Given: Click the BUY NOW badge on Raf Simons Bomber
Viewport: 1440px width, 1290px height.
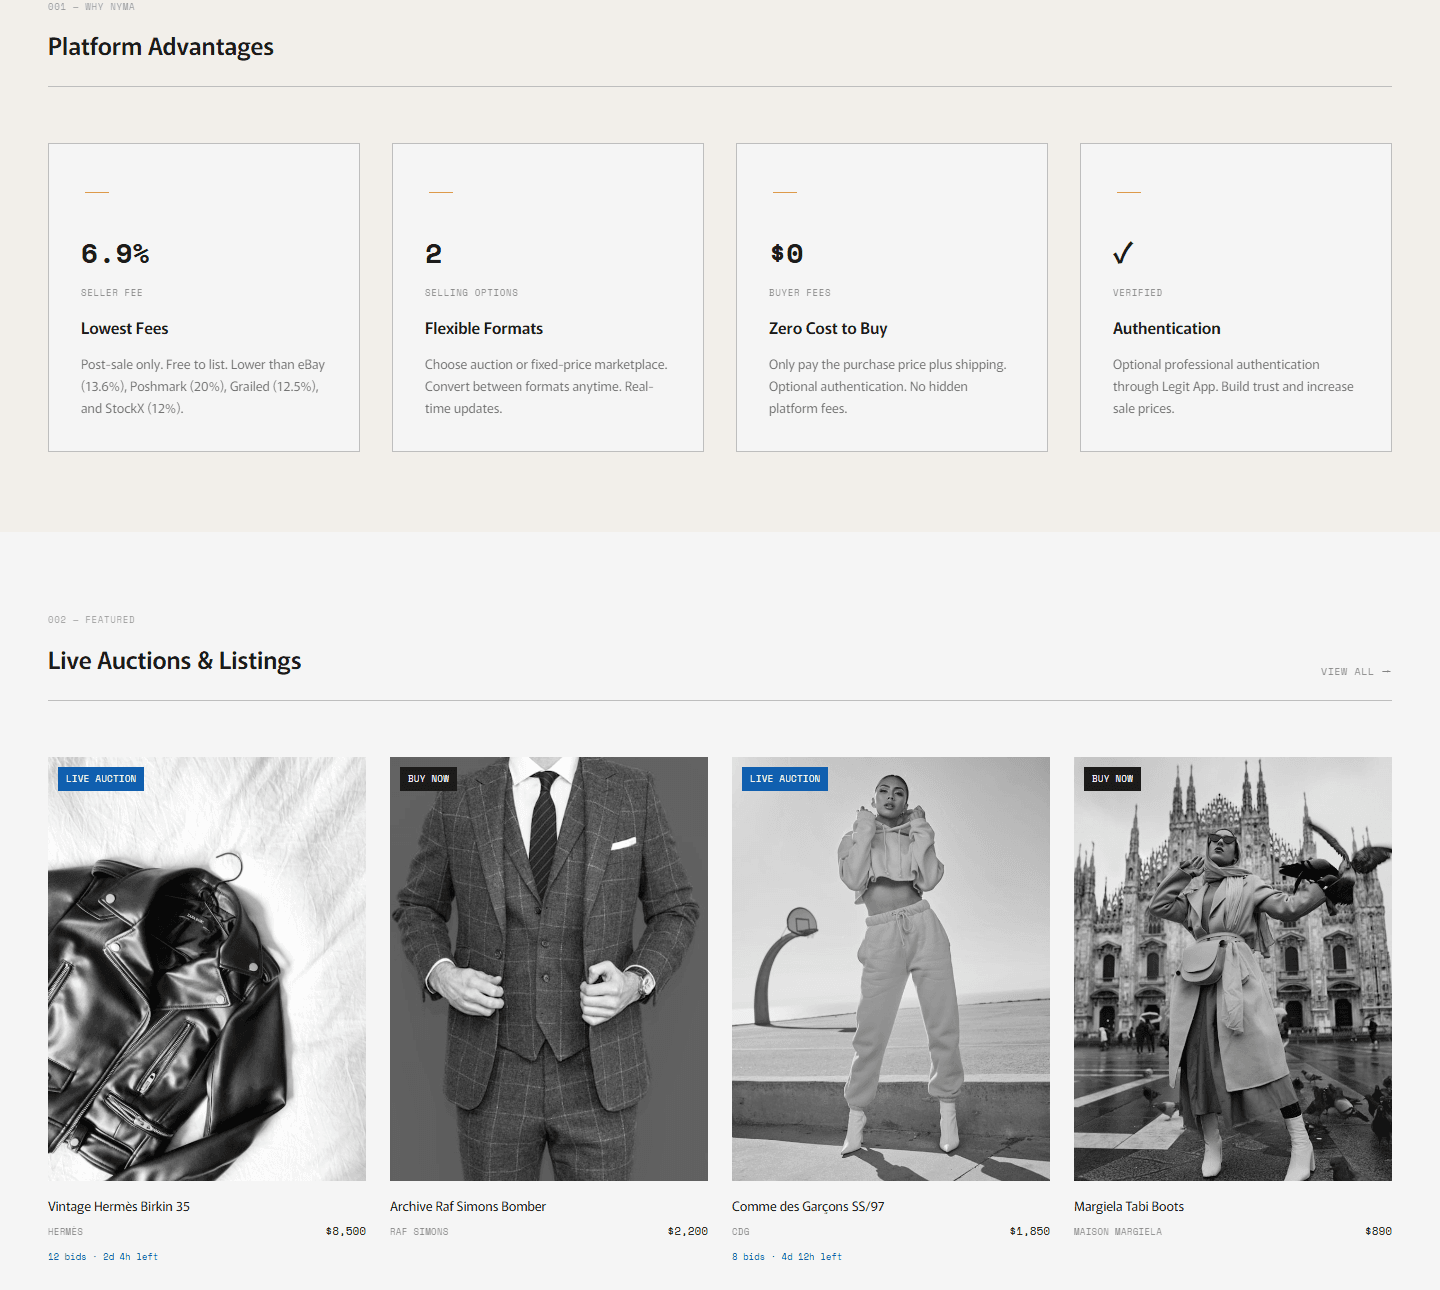Looking at the screenshot, I should point(428,779).
